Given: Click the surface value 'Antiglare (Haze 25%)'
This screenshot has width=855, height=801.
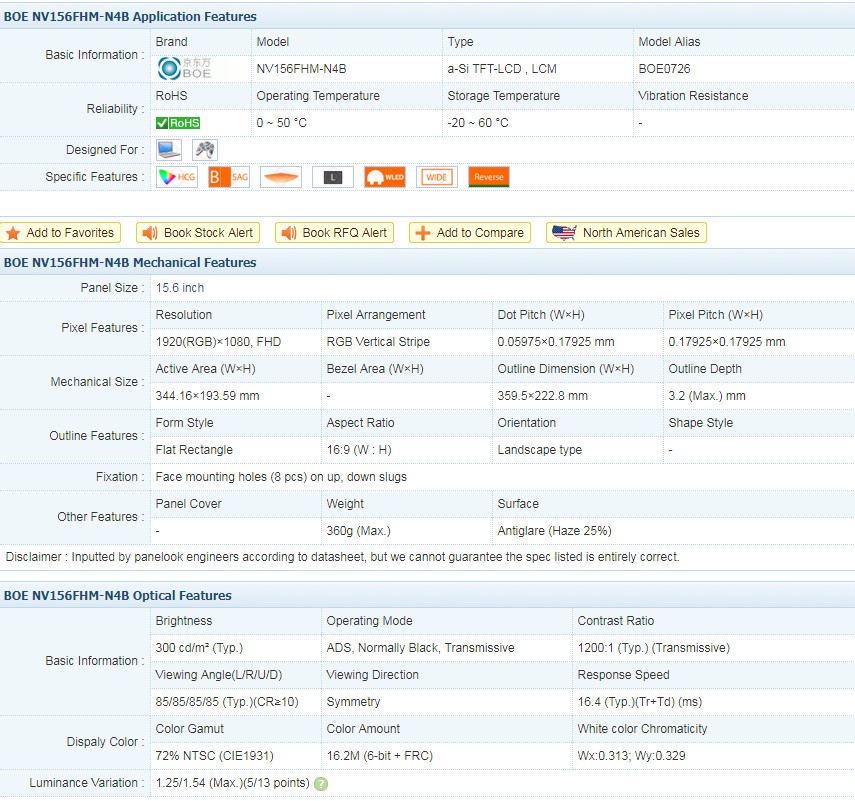Looking at the screenshot, I should click(555, 531).
